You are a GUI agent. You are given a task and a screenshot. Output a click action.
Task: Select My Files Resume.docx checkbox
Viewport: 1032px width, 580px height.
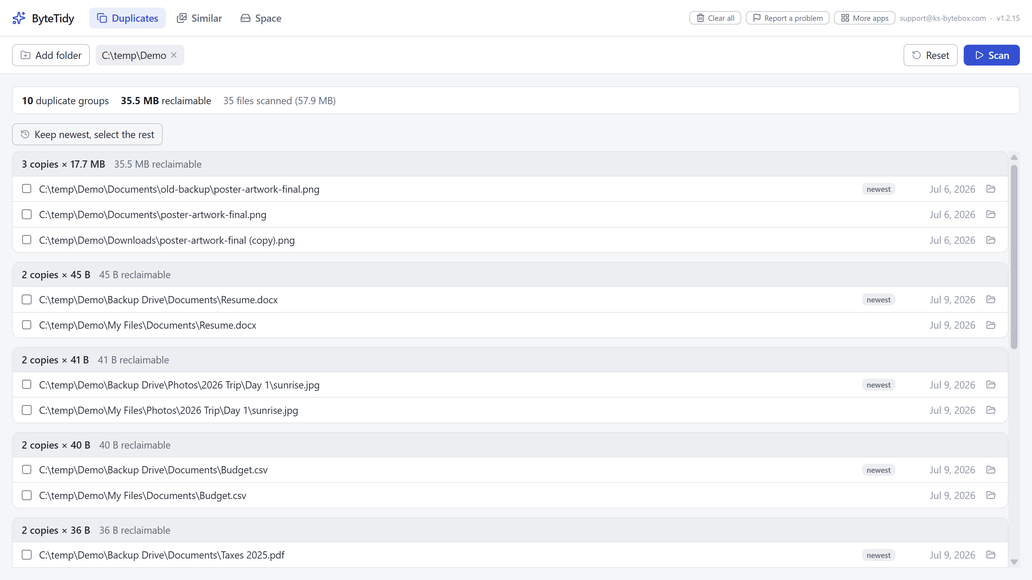(26, 325)
